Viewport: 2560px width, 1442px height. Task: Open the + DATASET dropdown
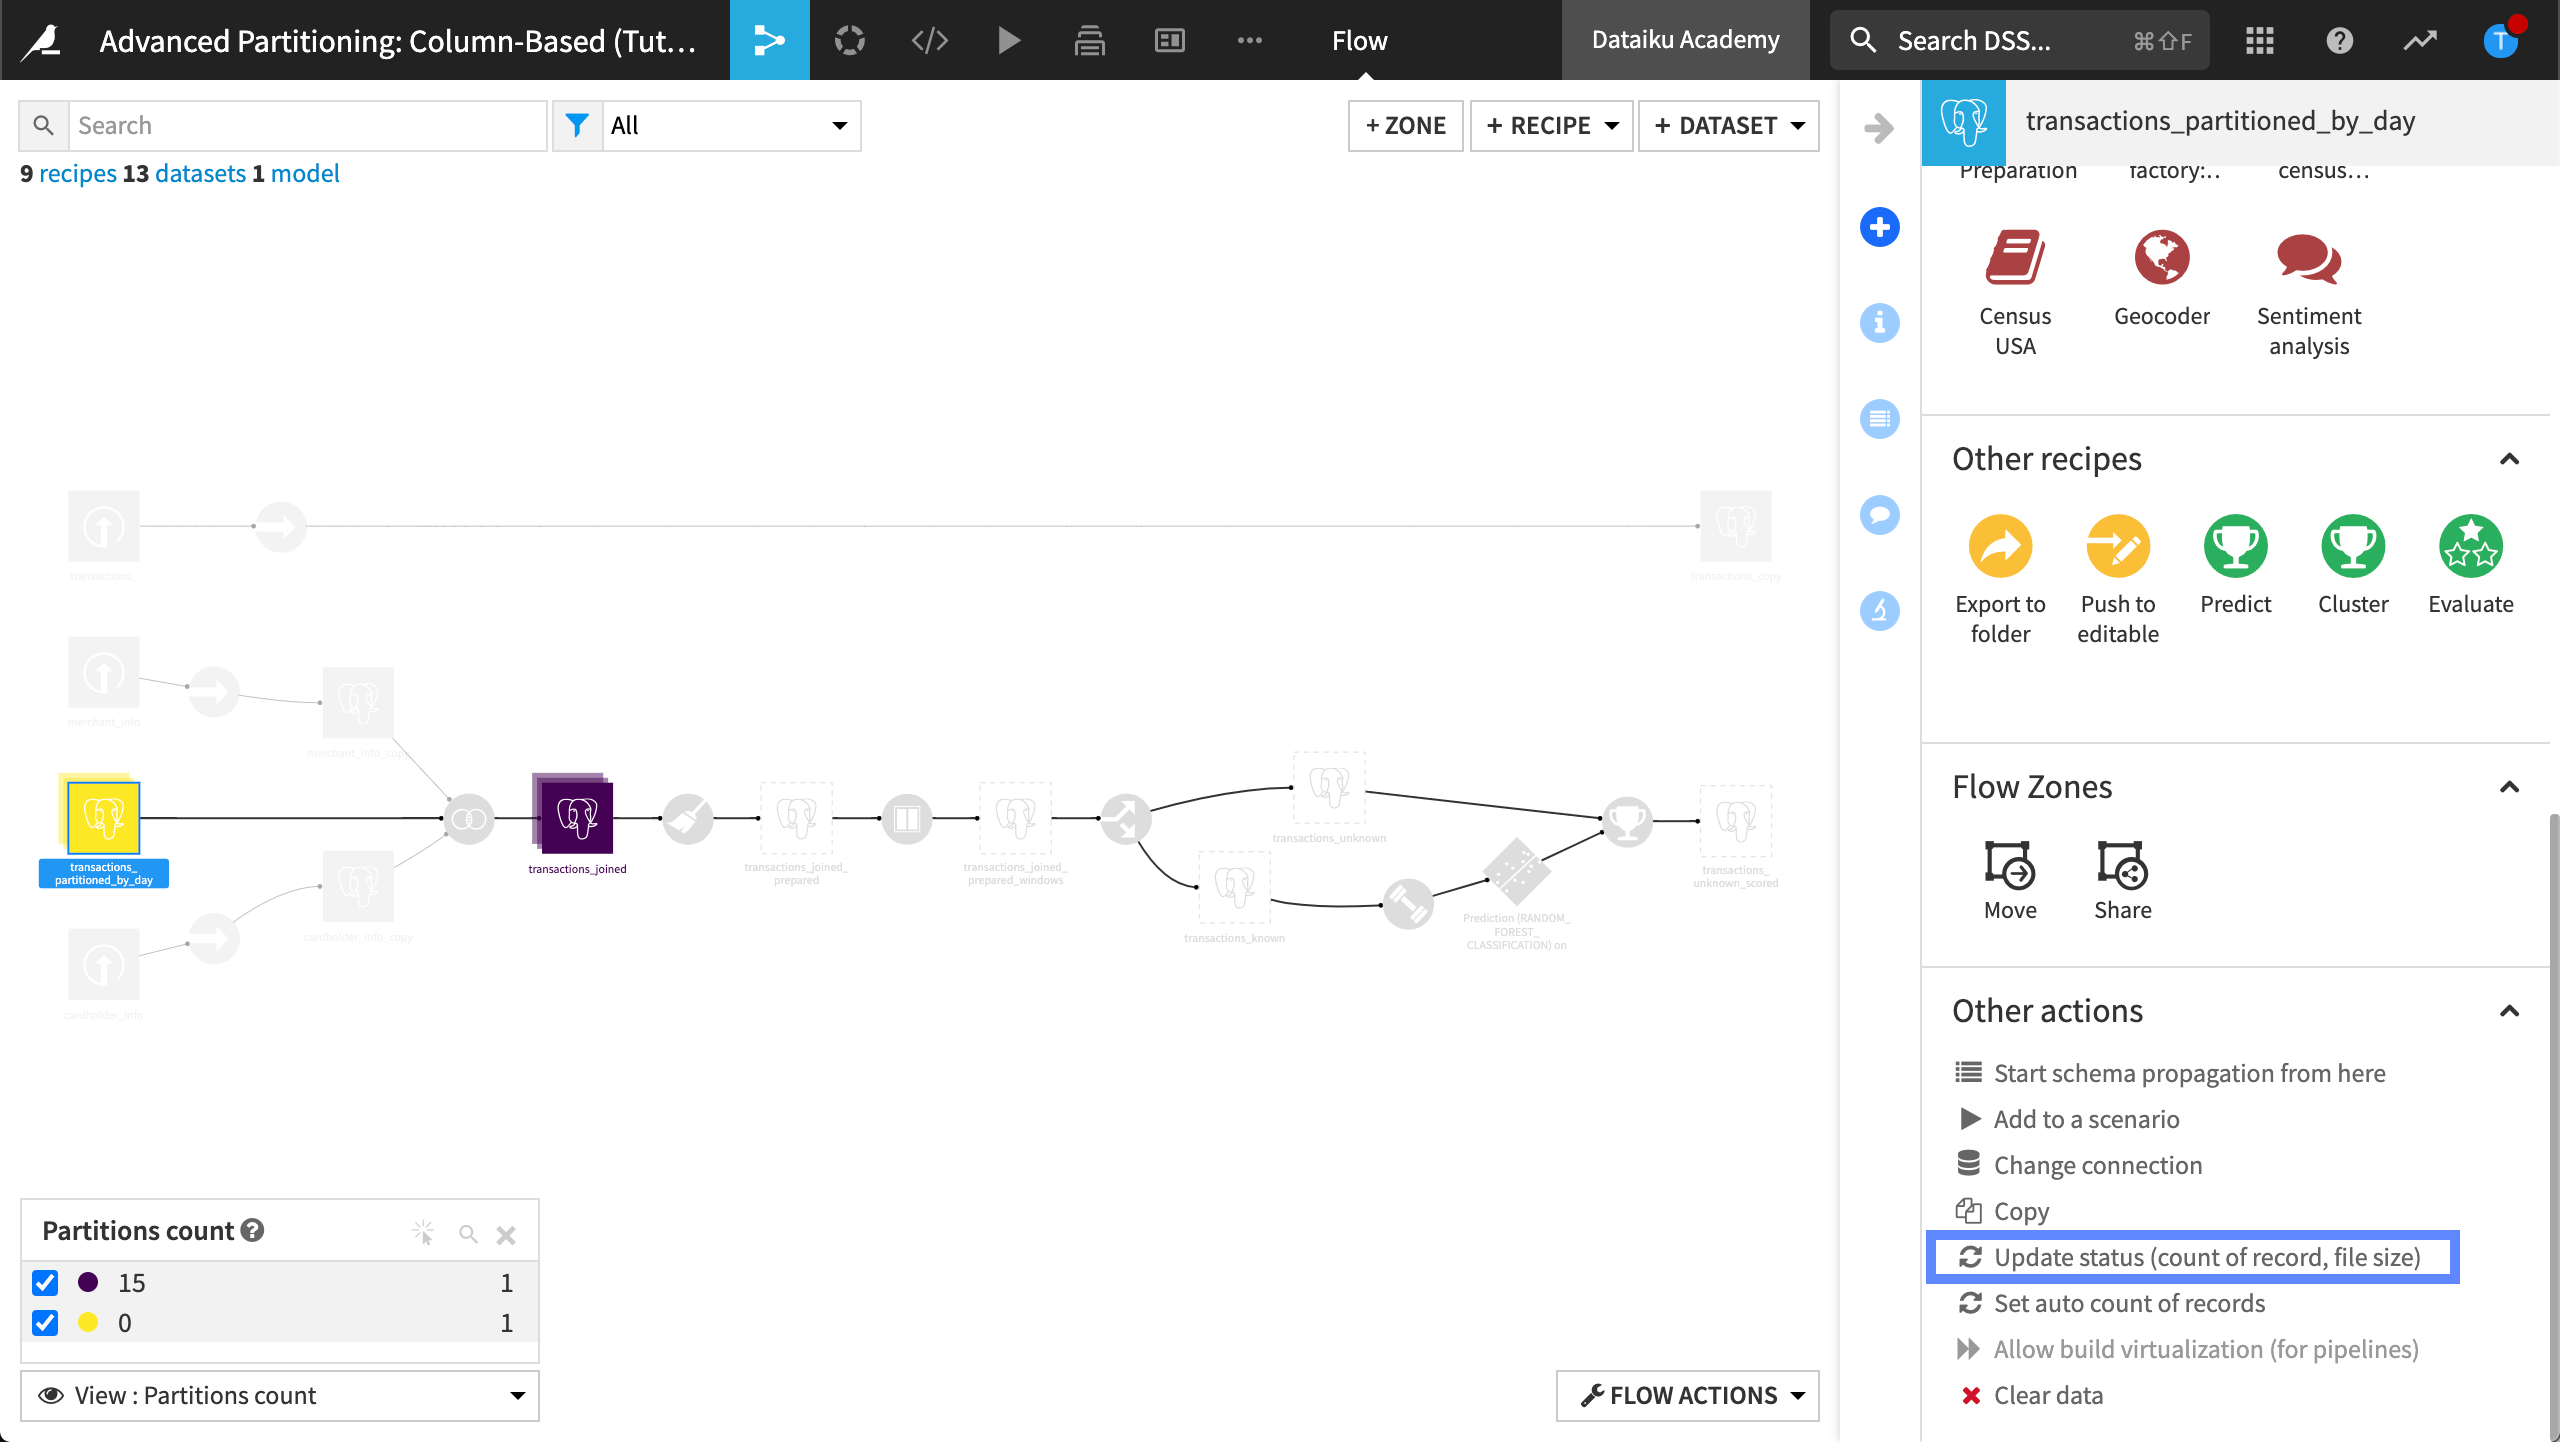pyautogui.click(x=1729, y=125)
